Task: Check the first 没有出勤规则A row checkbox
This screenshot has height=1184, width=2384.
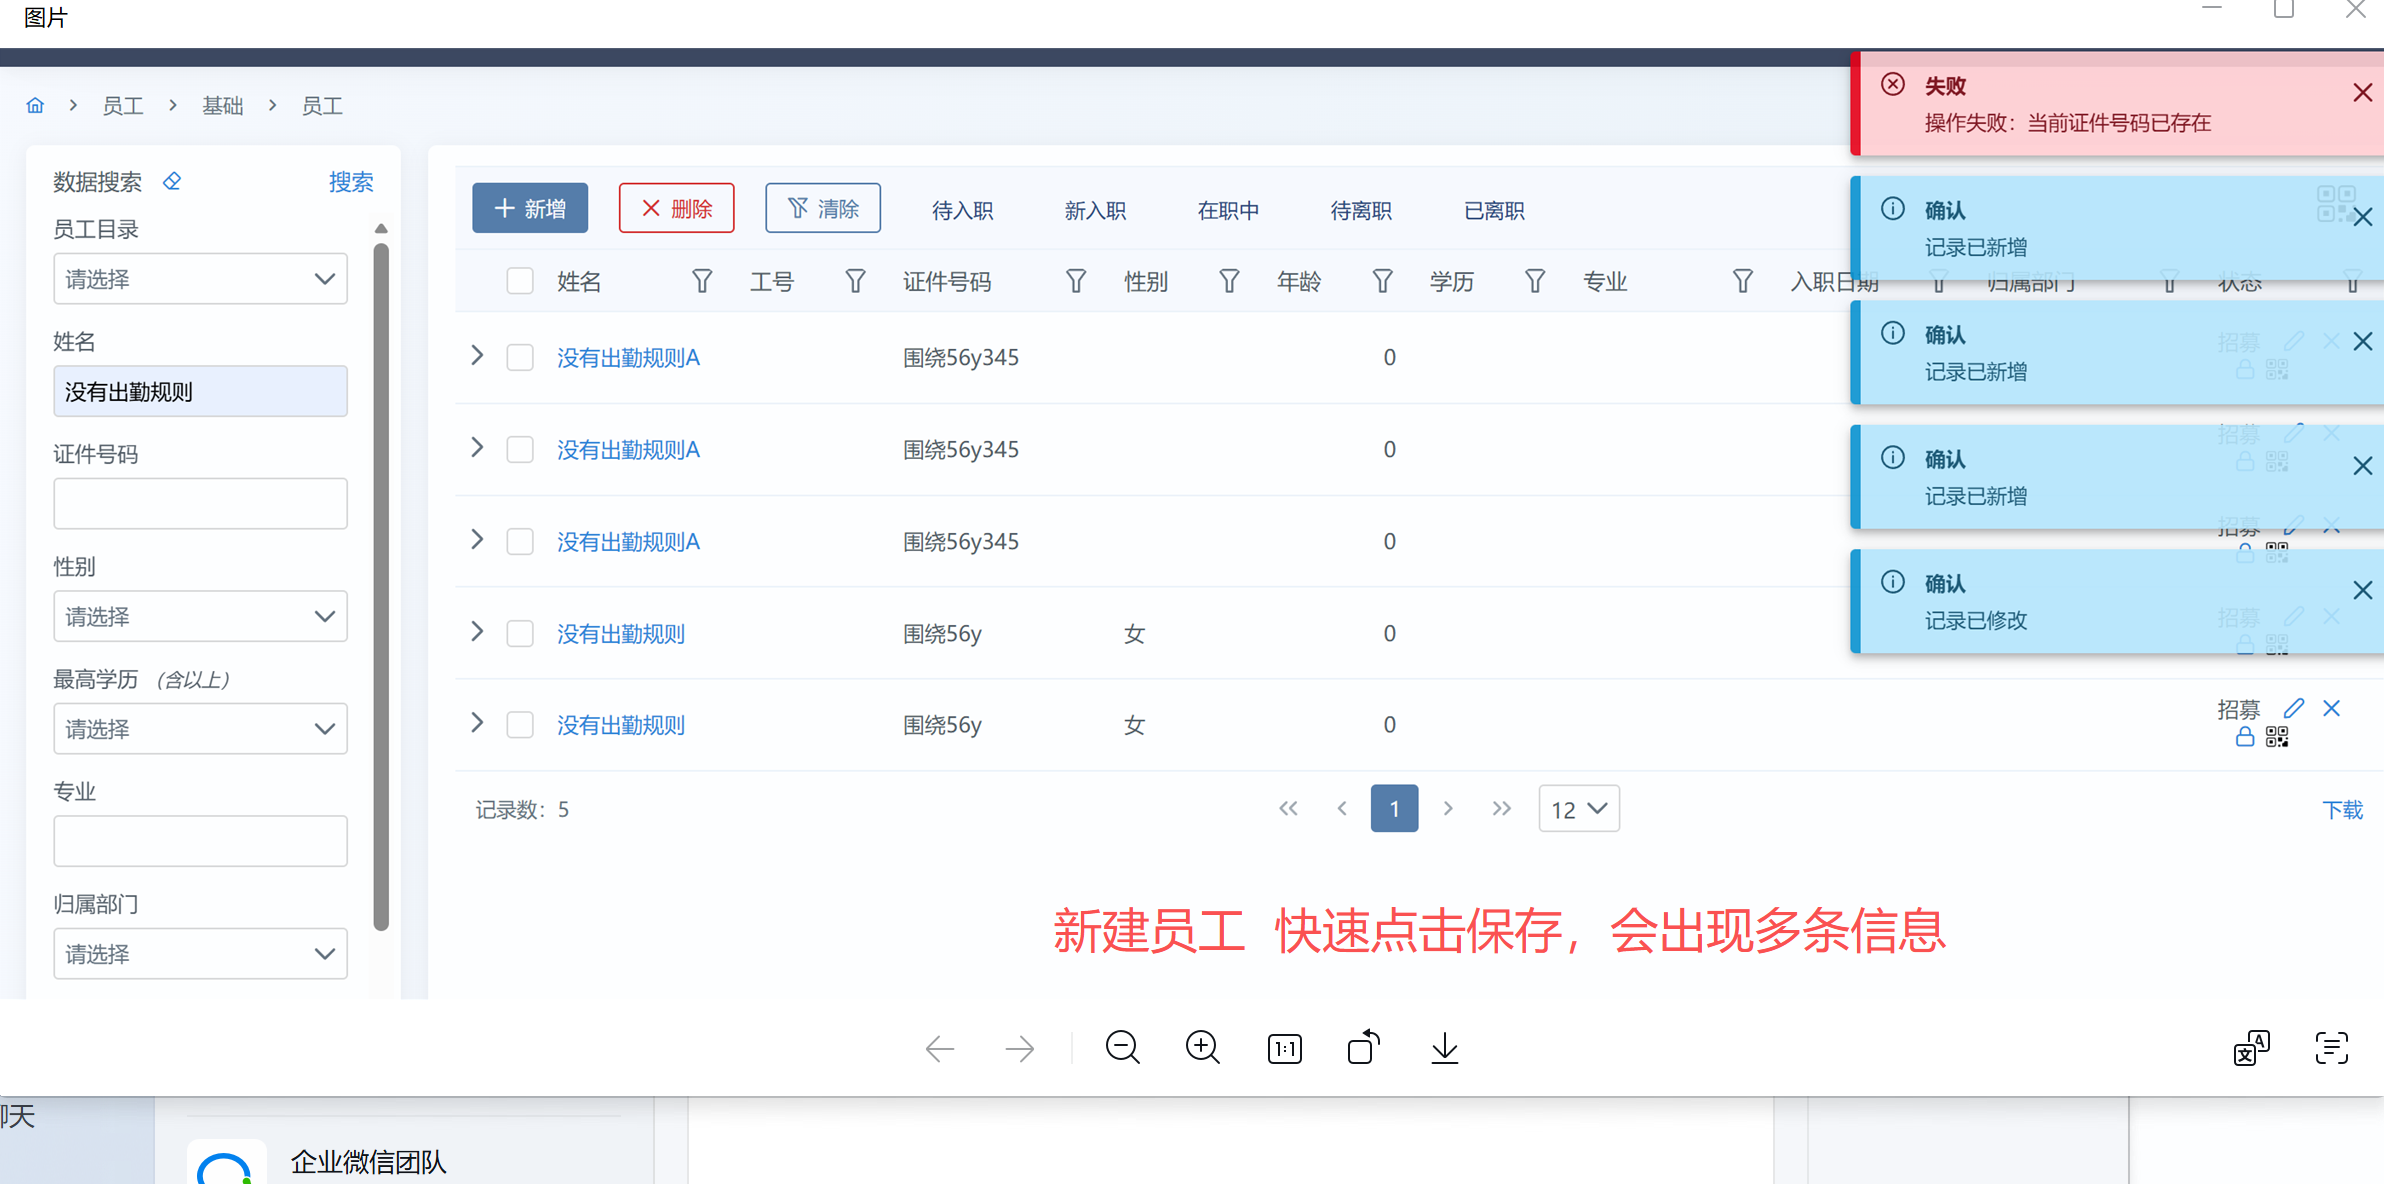Action: [x=519, y=357]
